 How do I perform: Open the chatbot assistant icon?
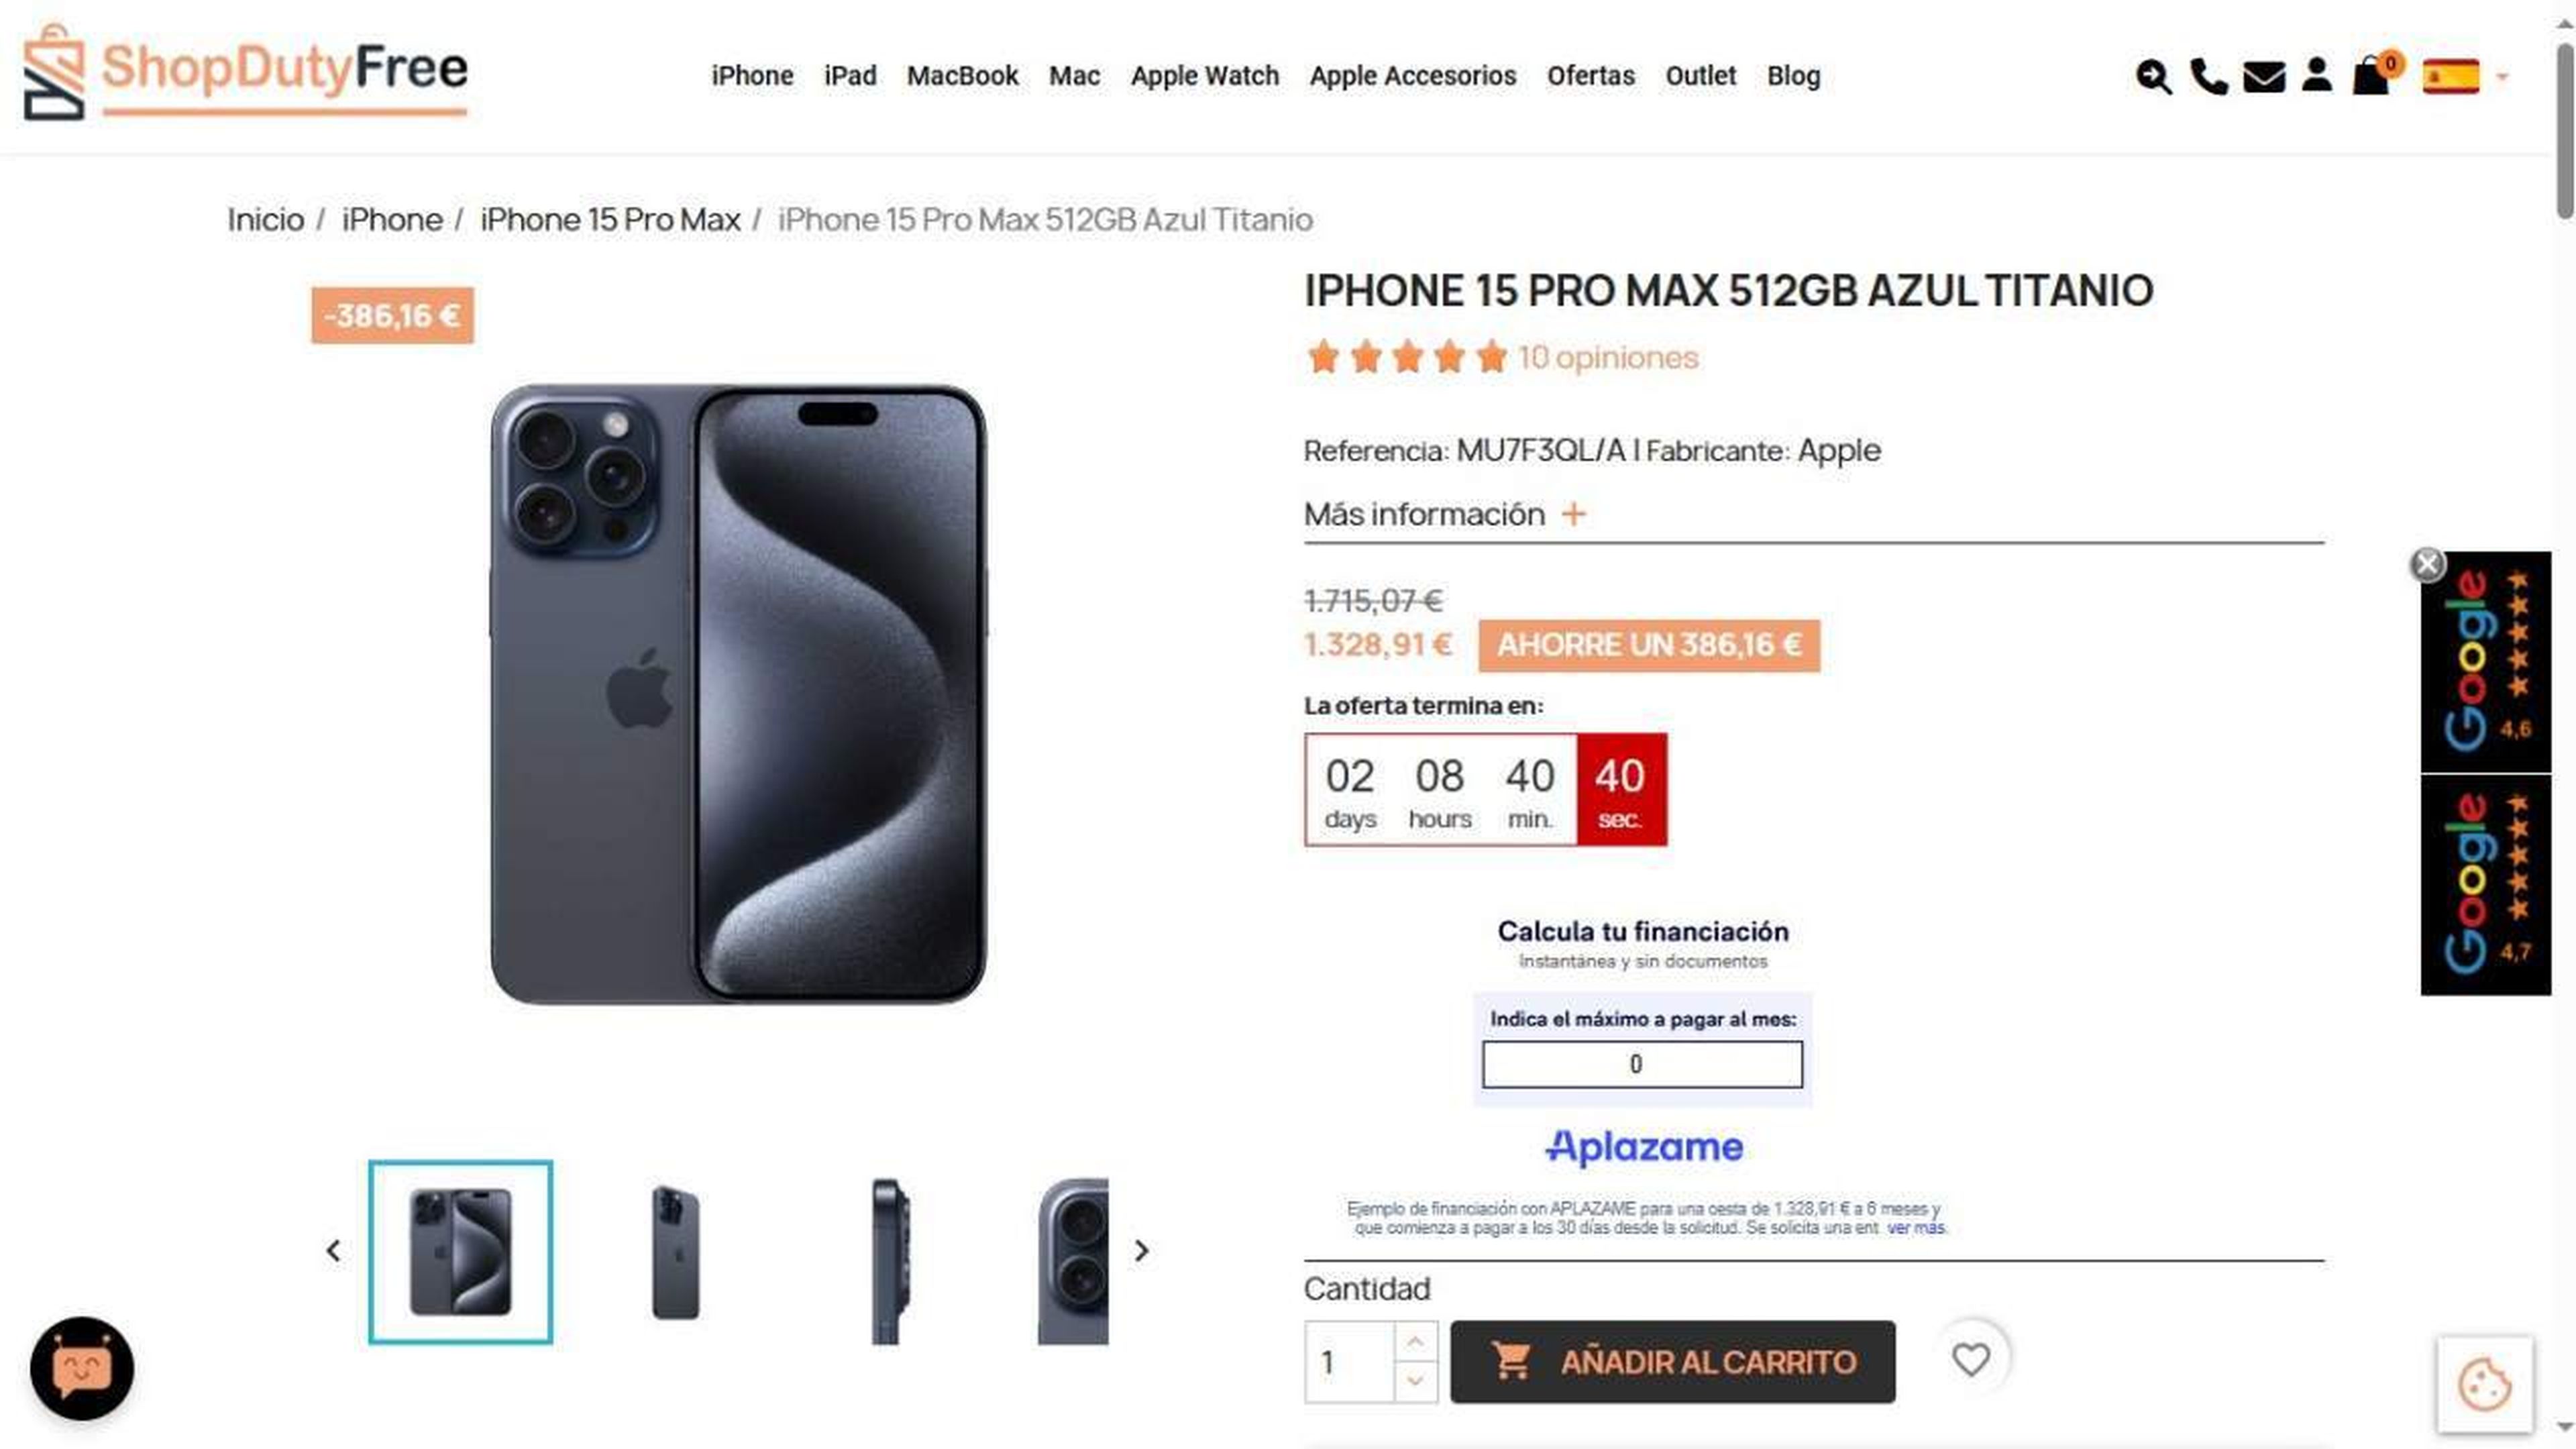pyautogui.click(x=82, y=1368)
